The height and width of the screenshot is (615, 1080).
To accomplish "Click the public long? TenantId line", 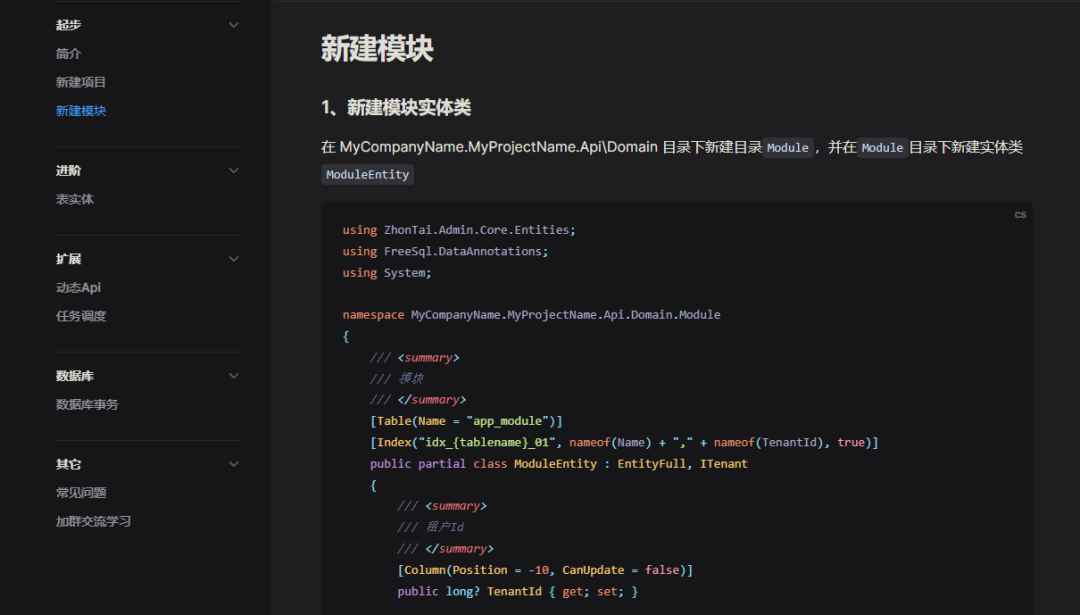I will [517, 591].
